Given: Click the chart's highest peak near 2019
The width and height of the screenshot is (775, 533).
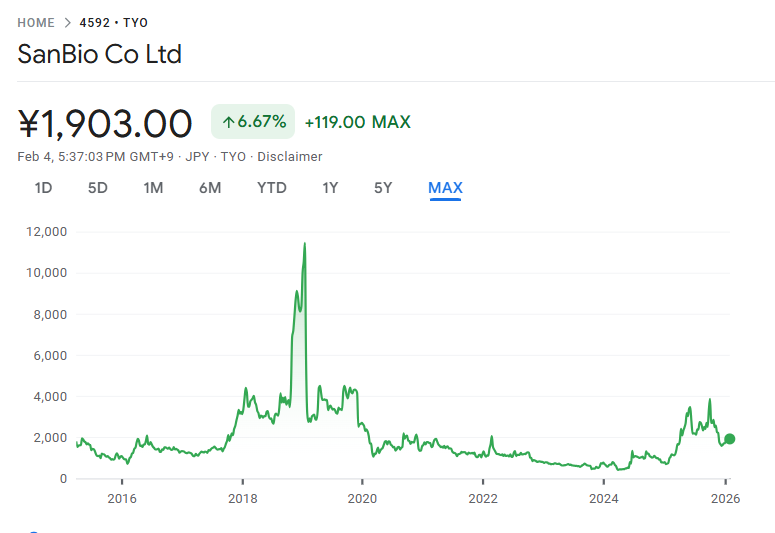Looking at the screenshot, I should pos(304,244).
